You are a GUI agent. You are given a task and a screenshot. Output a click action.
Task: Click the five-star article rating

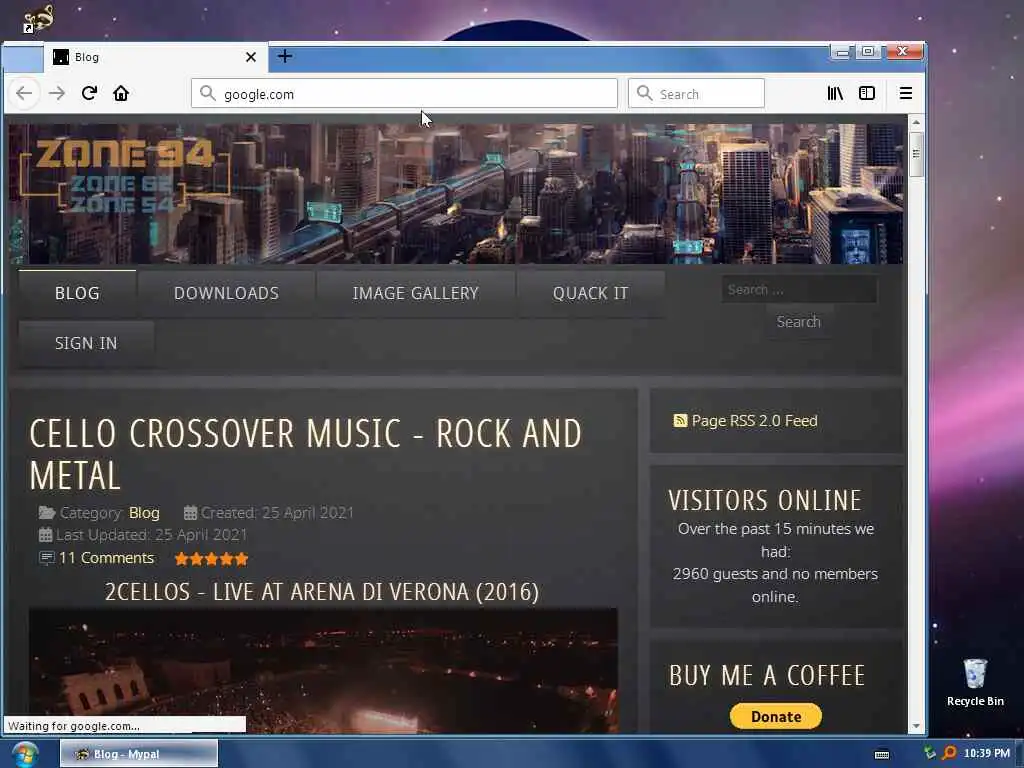tap(212, 558)
